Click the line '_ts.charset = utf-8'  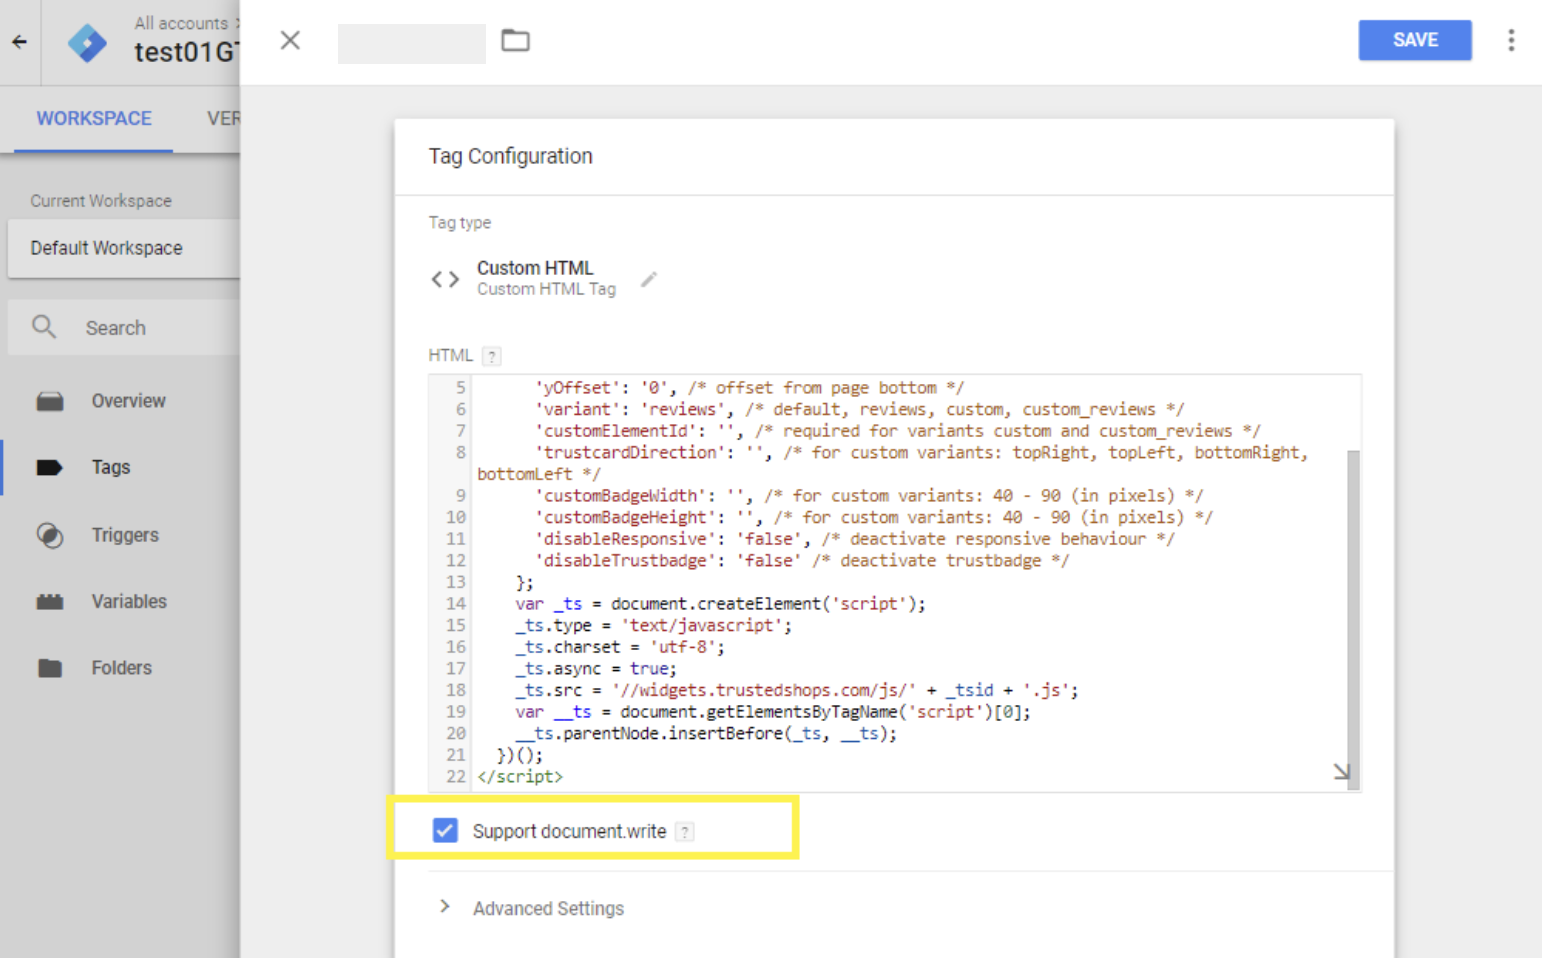[620, 646]
